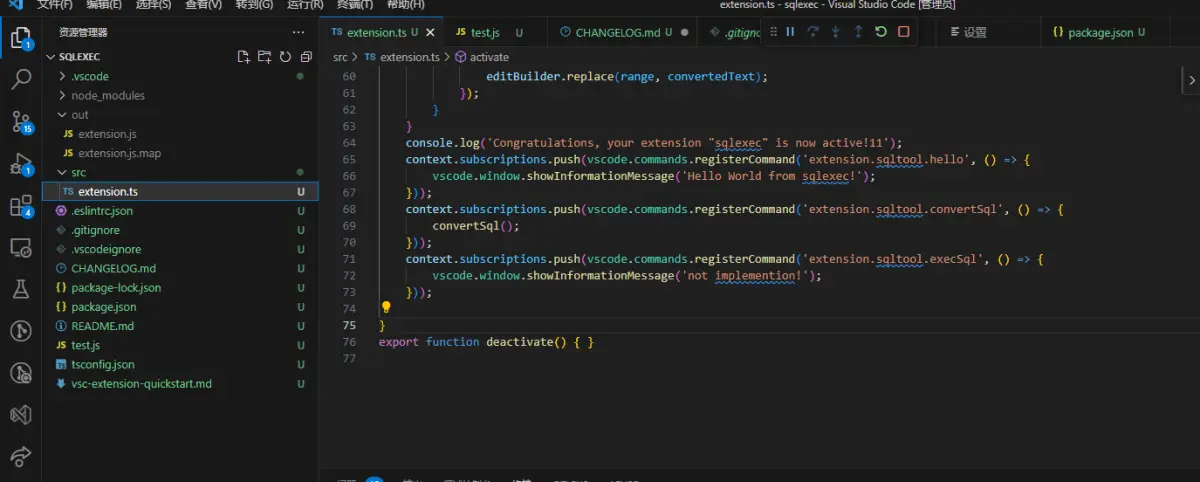Pause the debug session
Viewport: 1200px width, 482px height.
point(790,32)
